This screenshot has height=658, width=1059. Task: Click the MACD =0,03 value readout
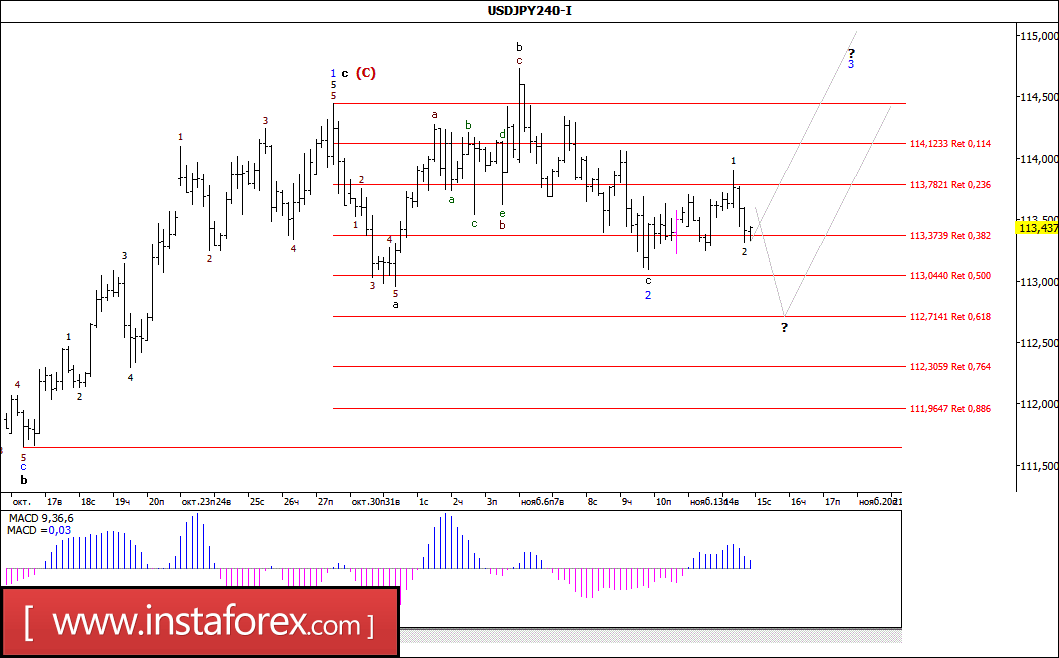(38, 530)
